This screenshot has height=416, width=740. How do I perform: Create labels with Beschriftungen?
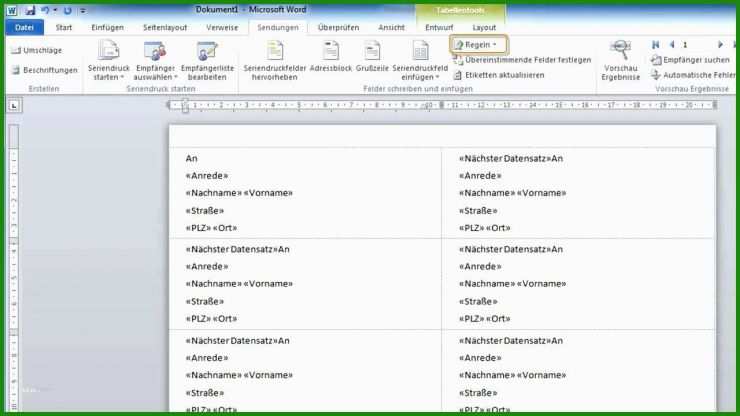(44, 70)
